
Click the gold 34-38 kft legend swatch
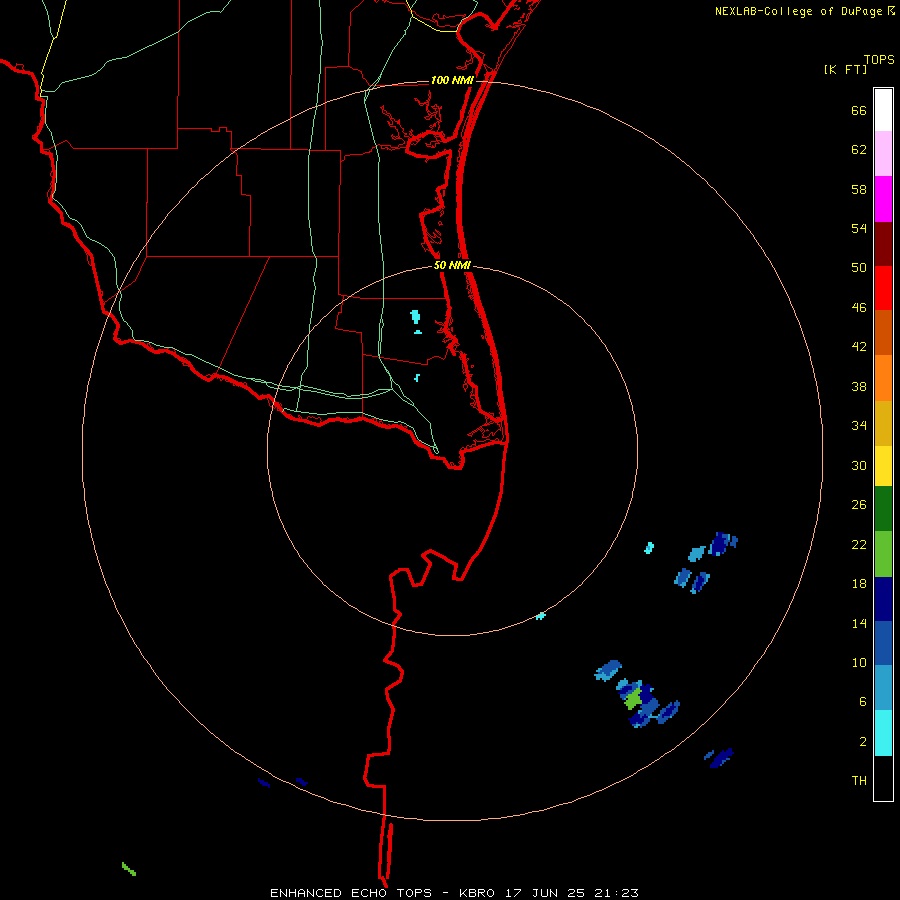point(883,423)
